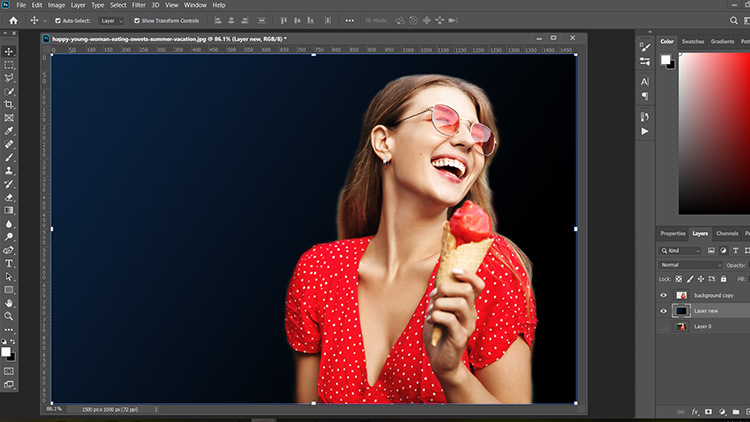
Task: Open the File menu
Action: click(x=21, y=5)
